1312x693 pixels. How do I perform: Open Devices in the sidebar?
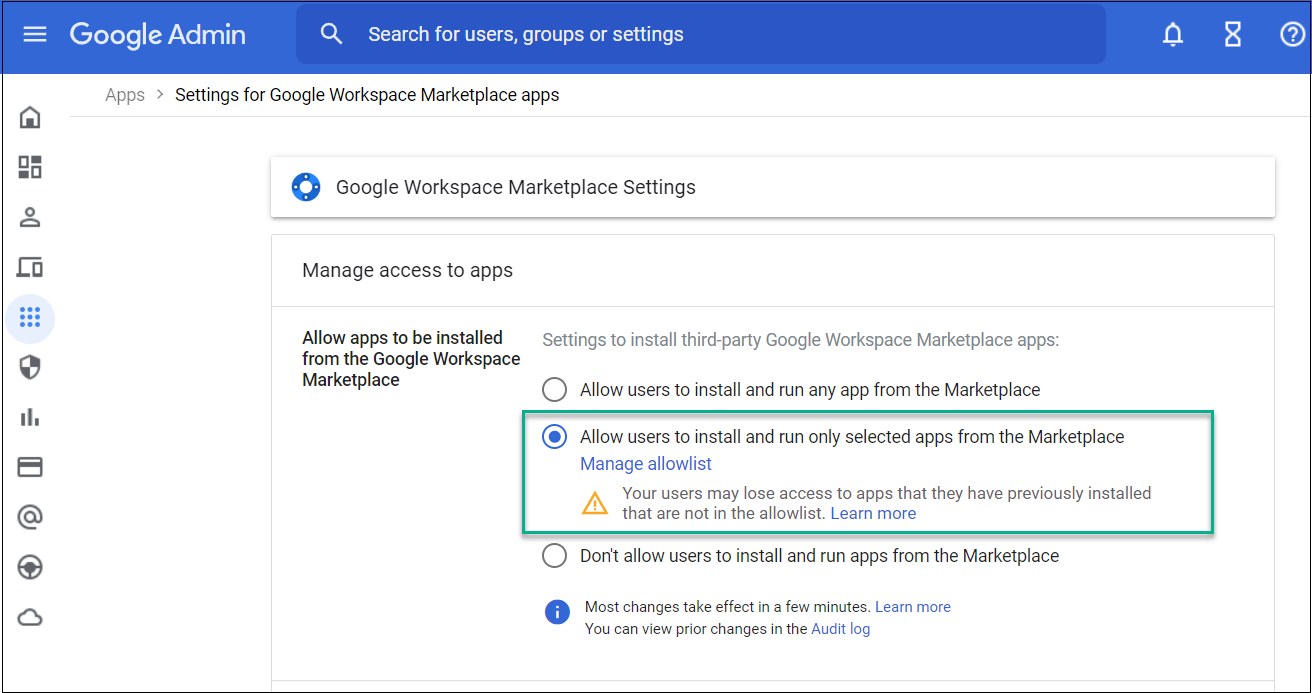click(x=30, y=267)
